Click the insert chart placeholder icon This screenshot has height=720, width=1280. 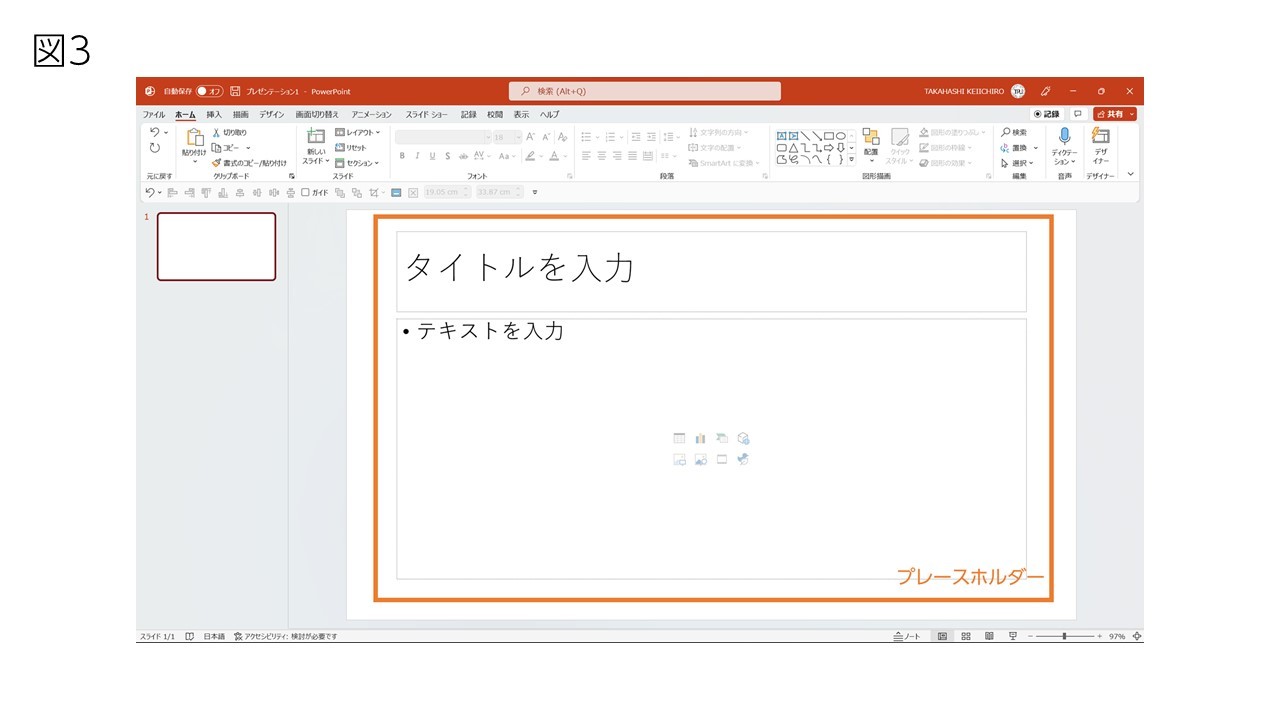701,438
